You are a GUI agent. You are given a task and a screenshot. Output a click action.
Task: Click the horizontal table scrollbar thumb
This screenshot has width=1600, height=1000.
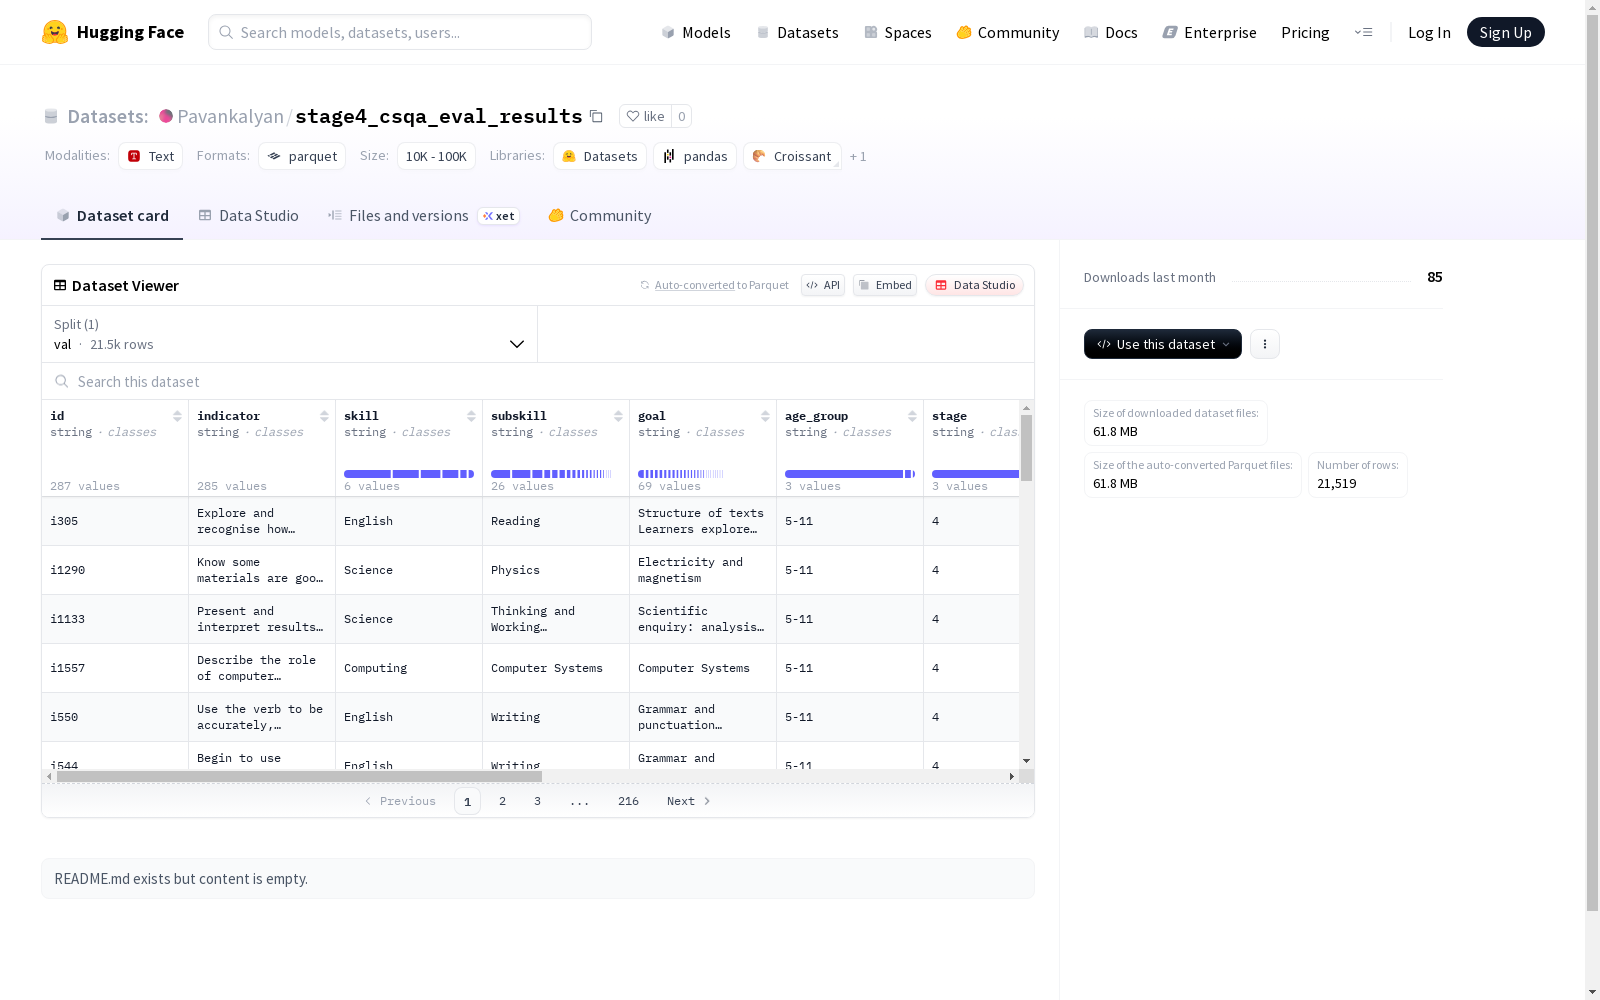pyautogui.click(x=299, y=776)
